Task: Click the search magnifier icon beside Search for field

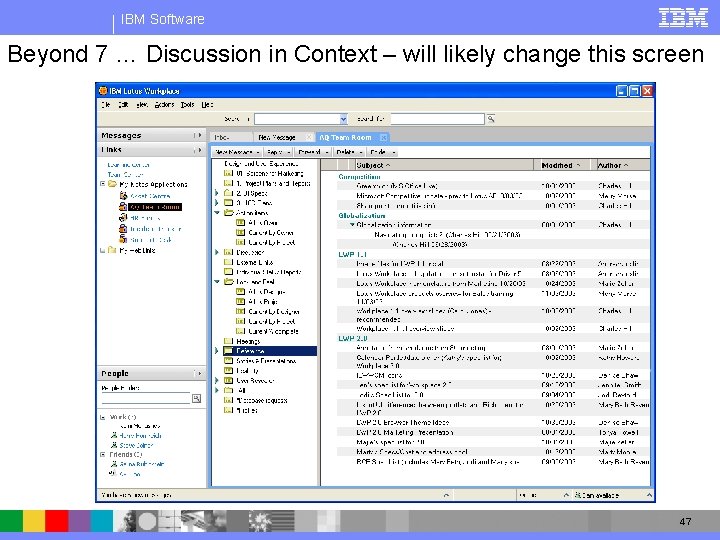Action: point(491,119)
